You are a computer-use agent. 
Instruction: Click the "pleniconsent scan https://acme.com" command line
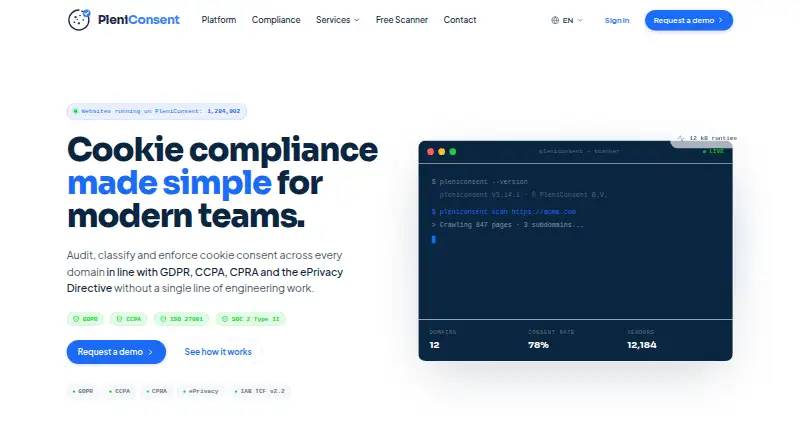504,211
